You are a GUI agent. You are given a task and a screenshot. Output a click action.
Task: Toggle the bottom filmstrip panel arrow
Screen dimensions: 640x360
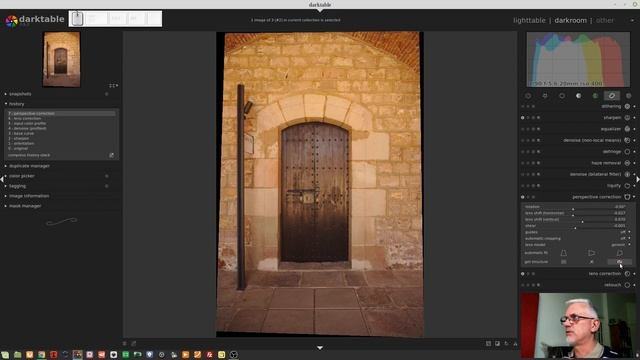tap(320, 348)
